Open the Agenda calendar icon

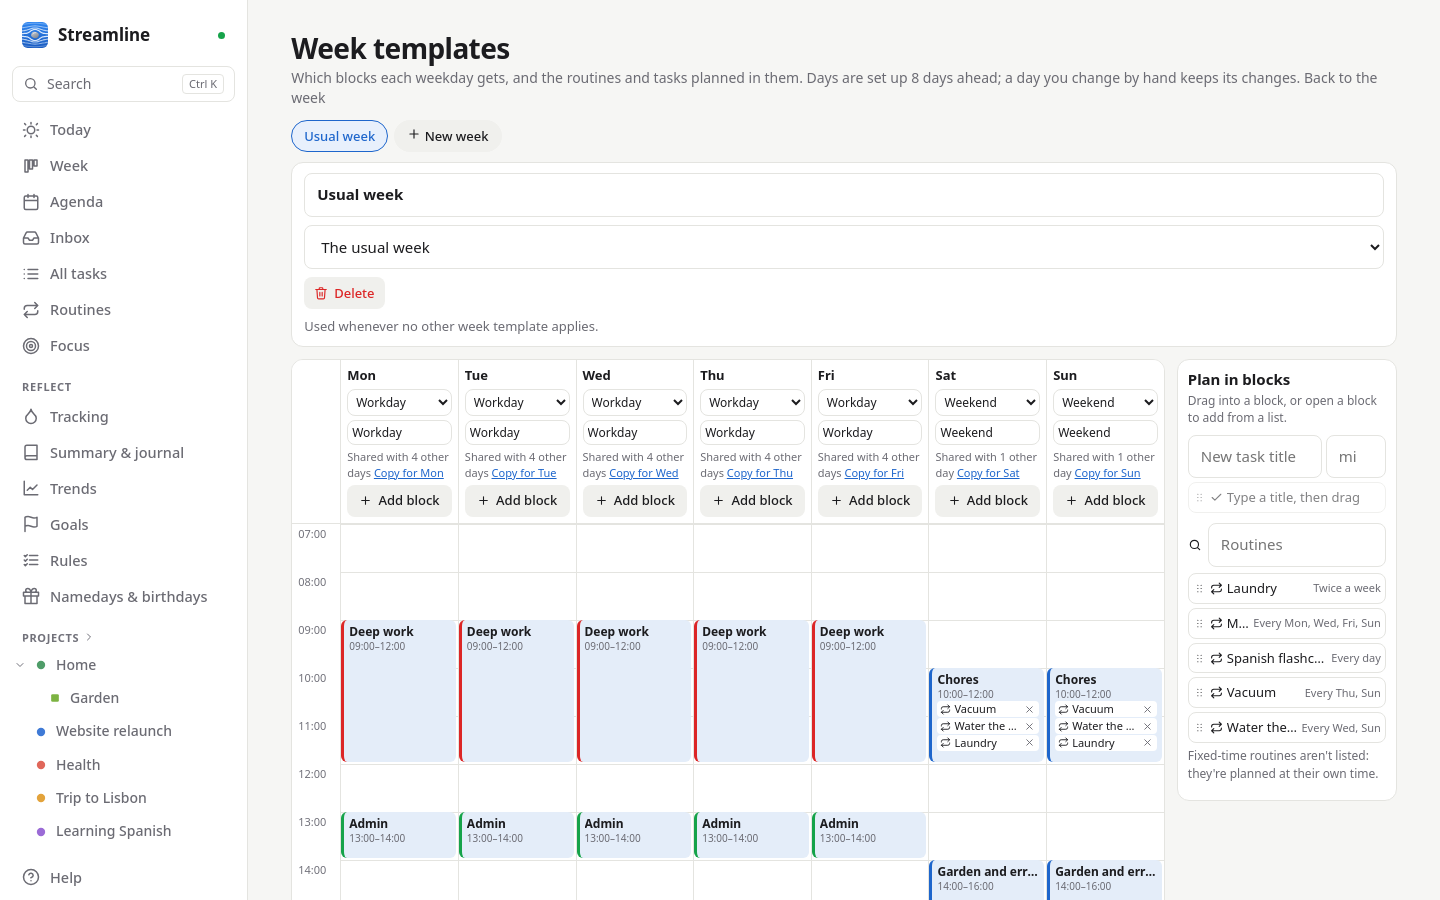[x=31, y=202]
